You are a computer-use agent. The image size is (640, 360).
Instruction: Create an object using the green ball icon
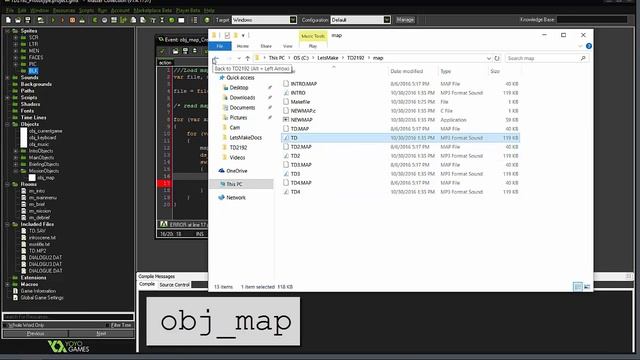(x=172, y=20)
